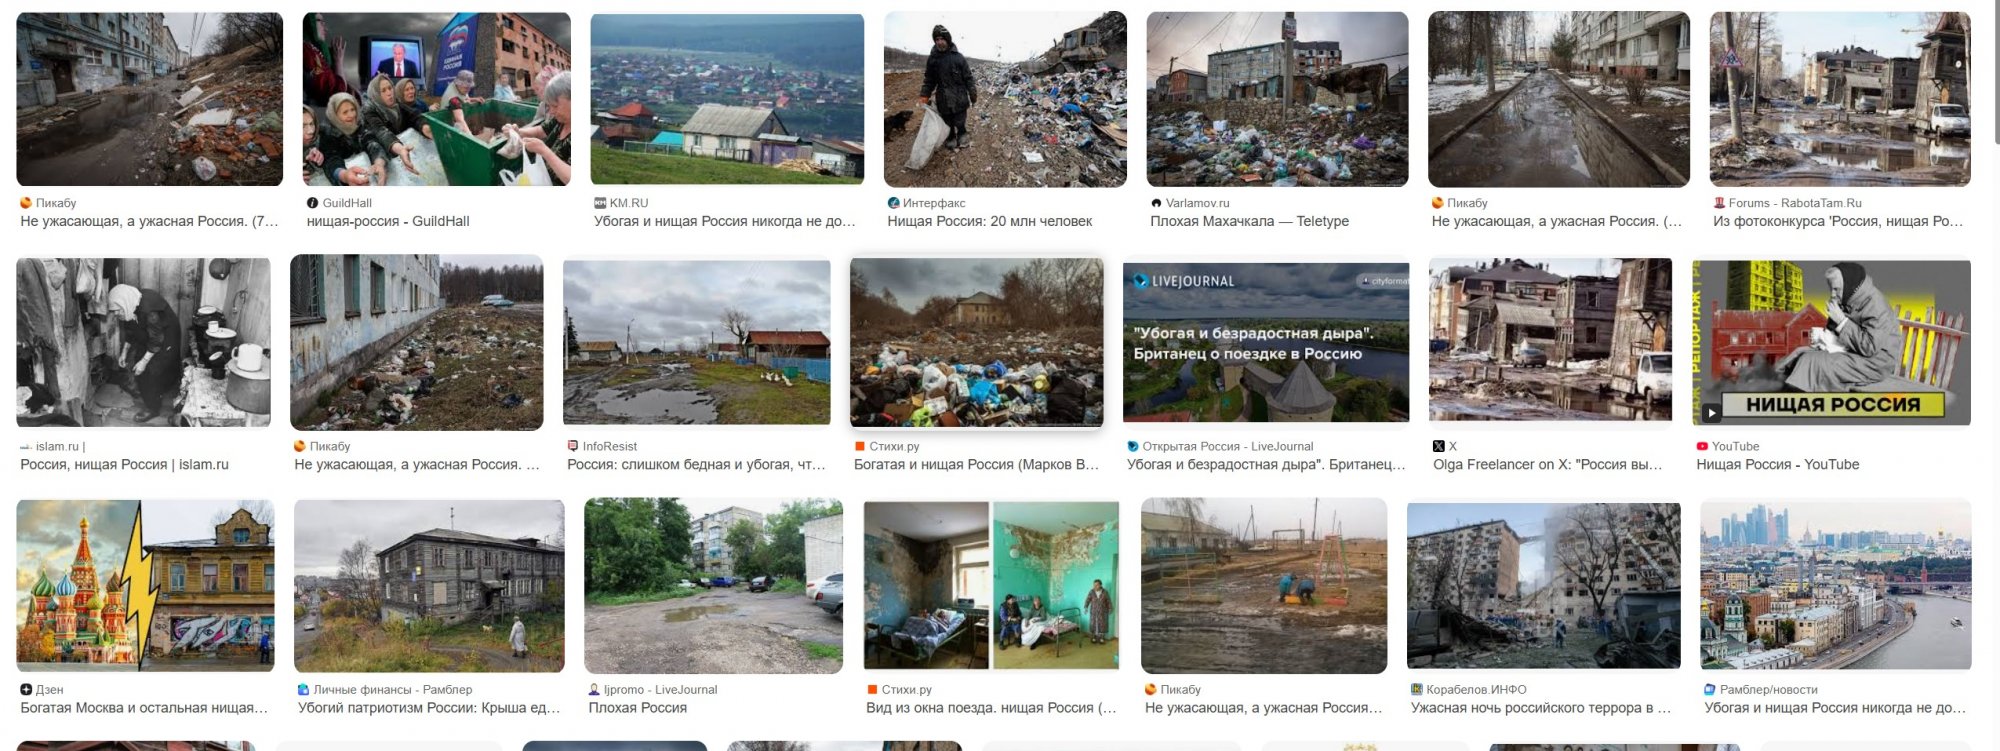Click the Пикабу favicon under the first image
2000x751 pixels.
point(26,203)
